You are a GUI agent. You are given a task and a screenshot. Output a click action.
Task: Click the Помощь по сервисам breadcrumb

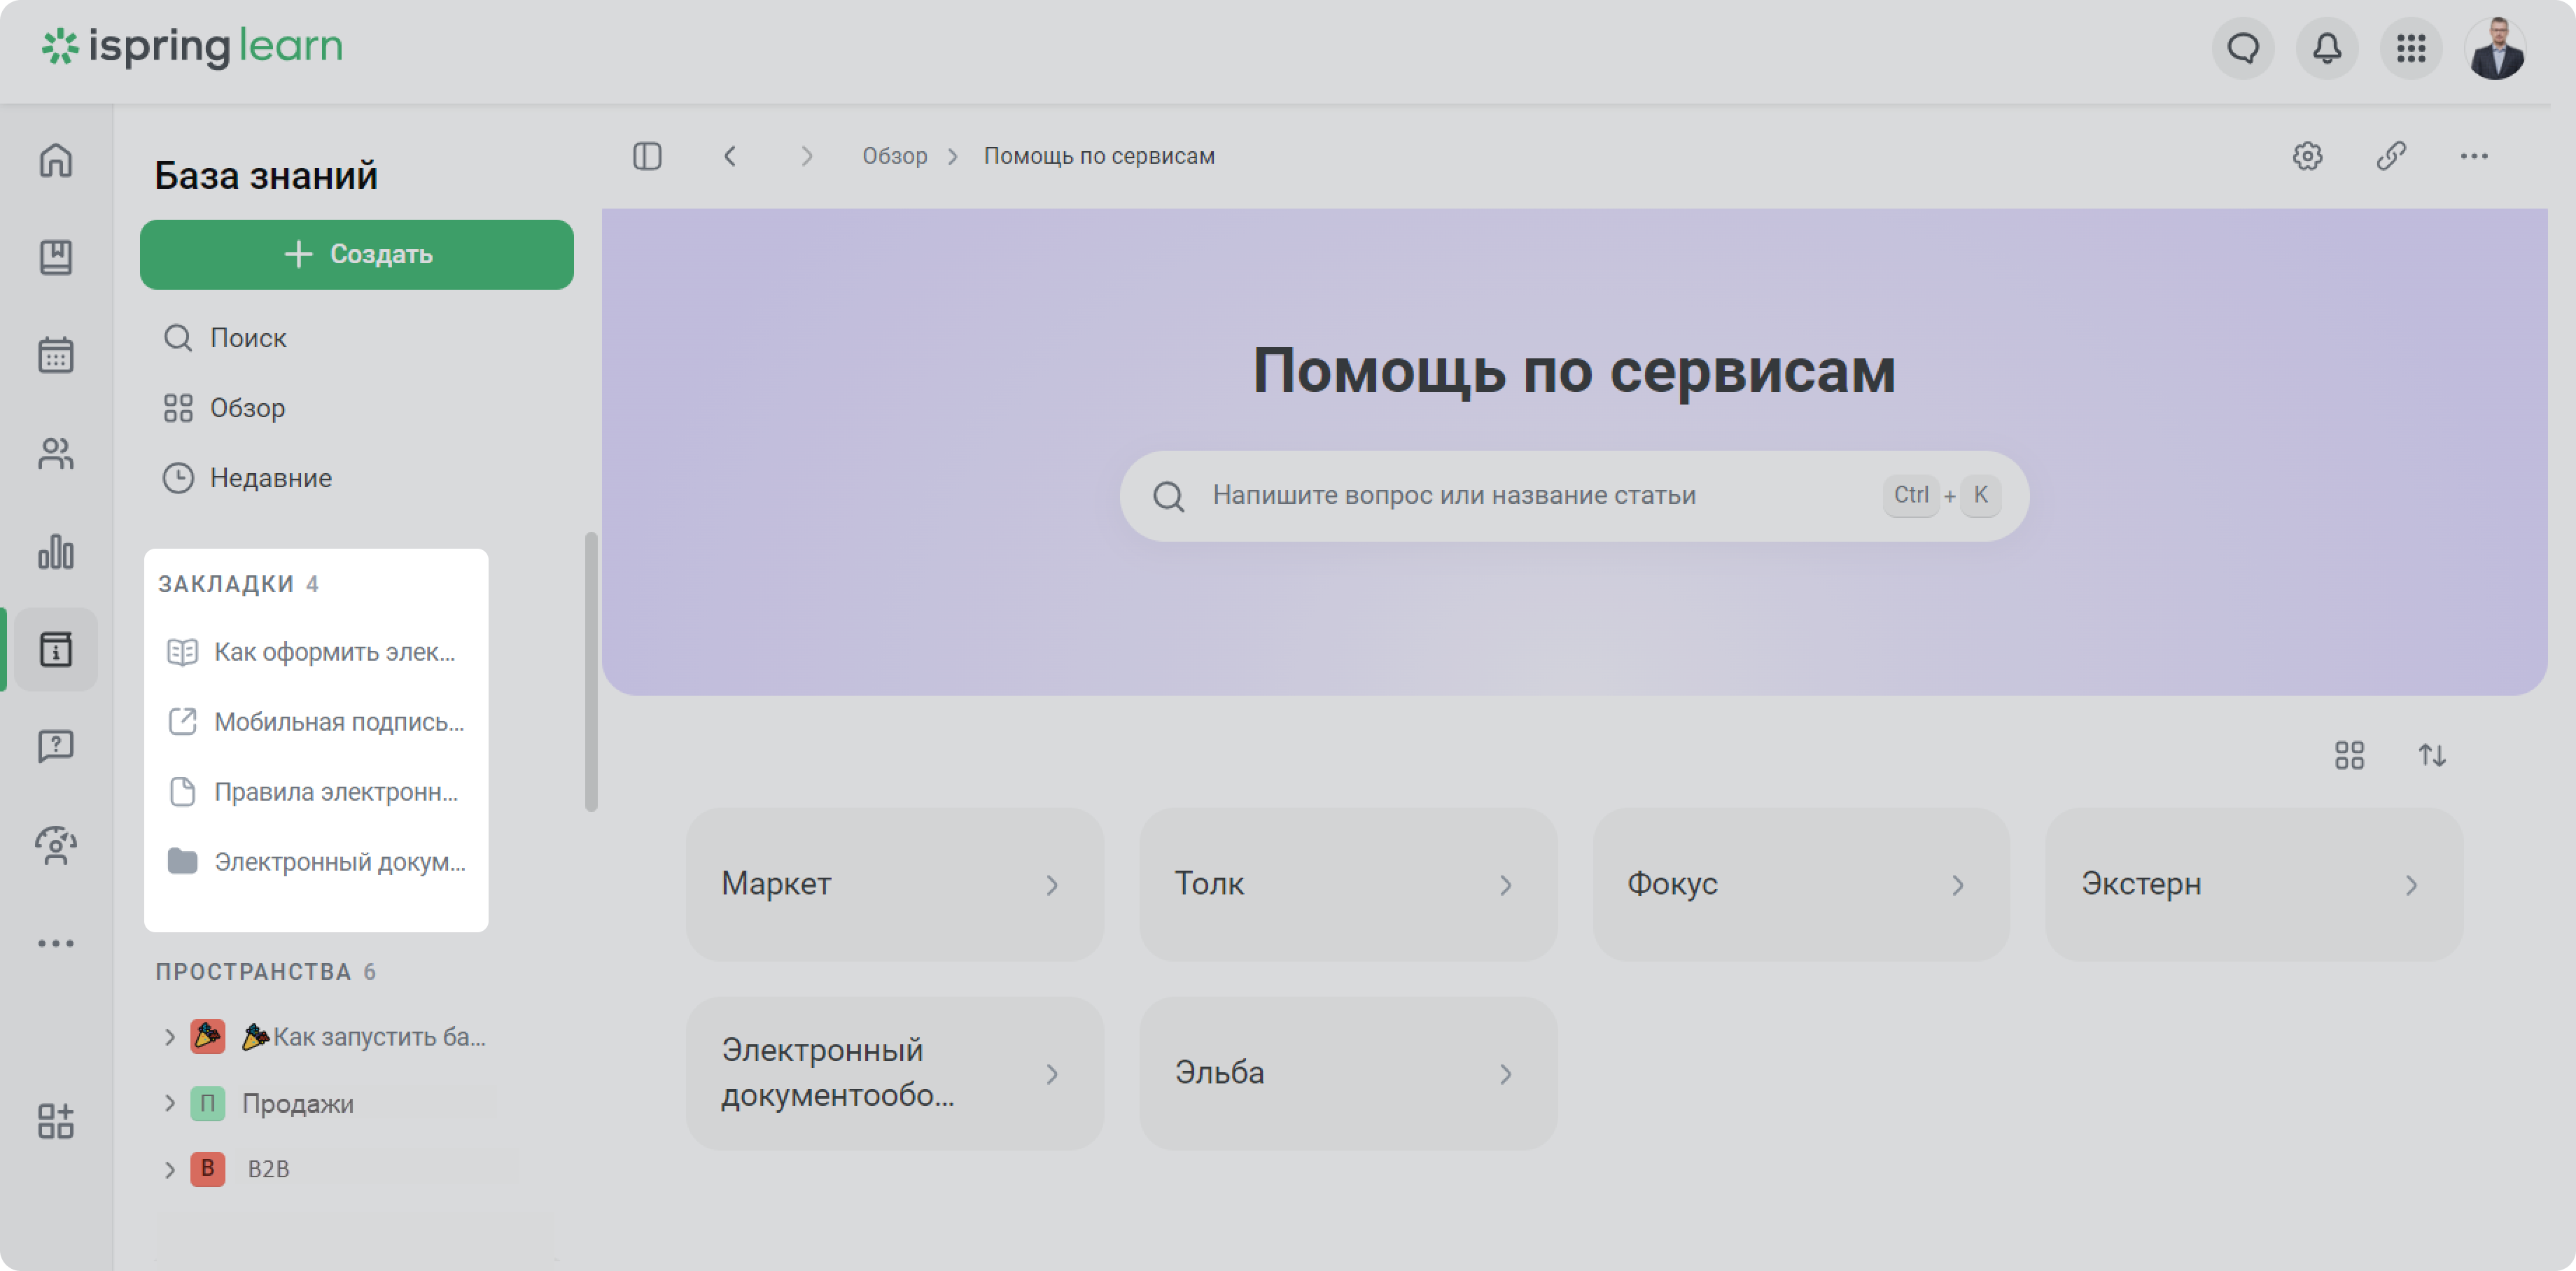(x=1099, y=156)
